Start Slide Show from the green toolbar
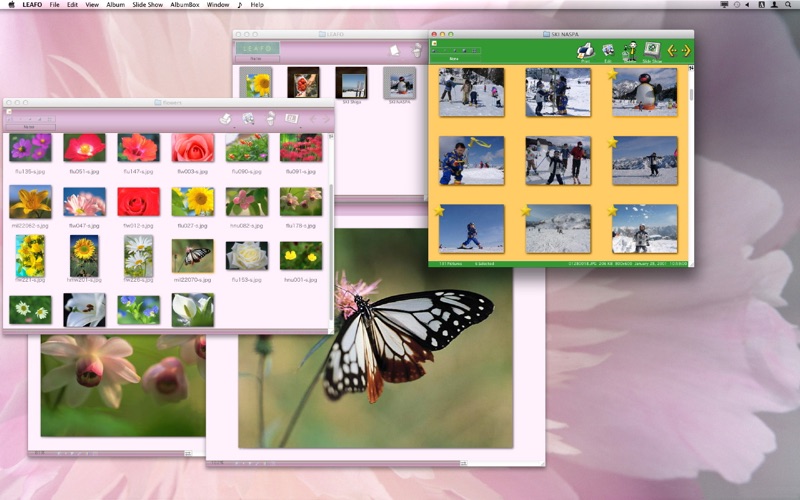 pos(652,51)
